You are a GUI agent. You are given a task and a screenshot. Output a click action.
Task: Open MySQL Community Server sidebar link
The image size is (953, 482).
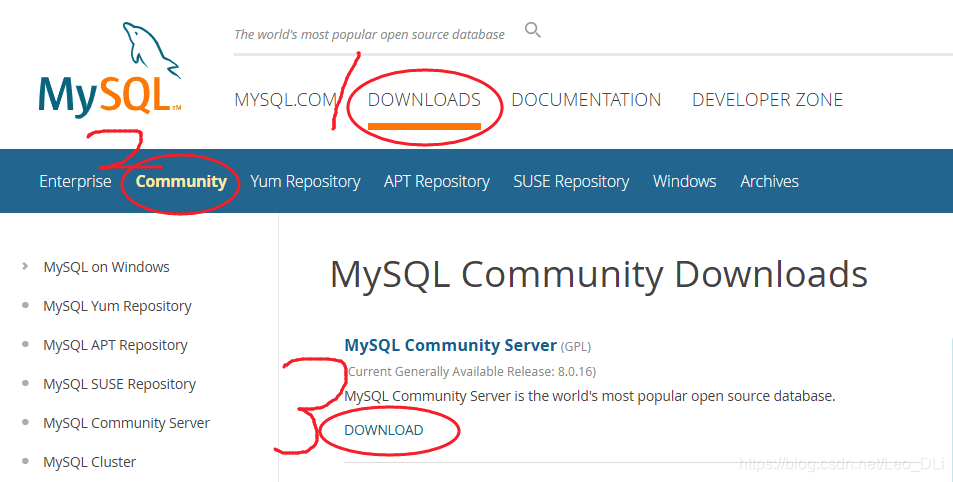[126, 423]
